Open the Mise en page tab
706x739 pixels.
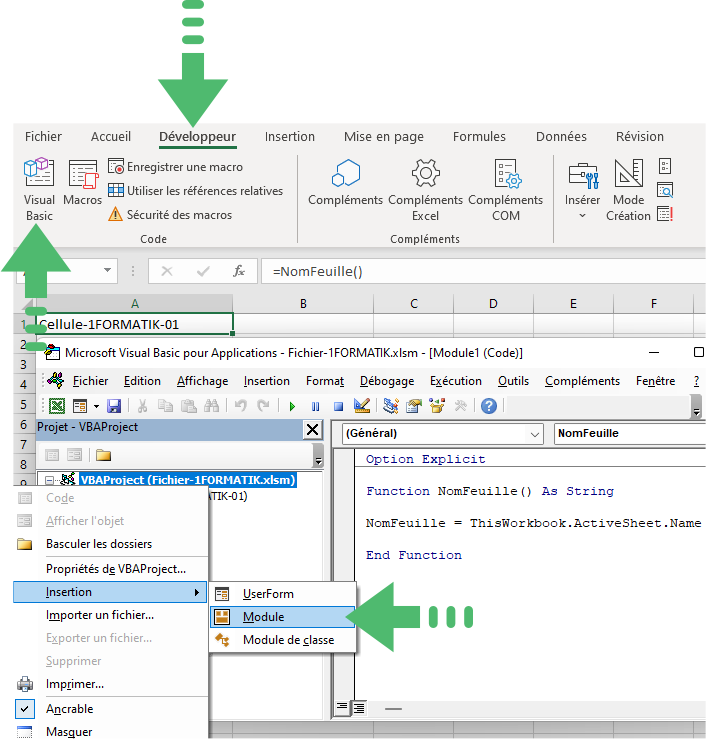point(384,137)
